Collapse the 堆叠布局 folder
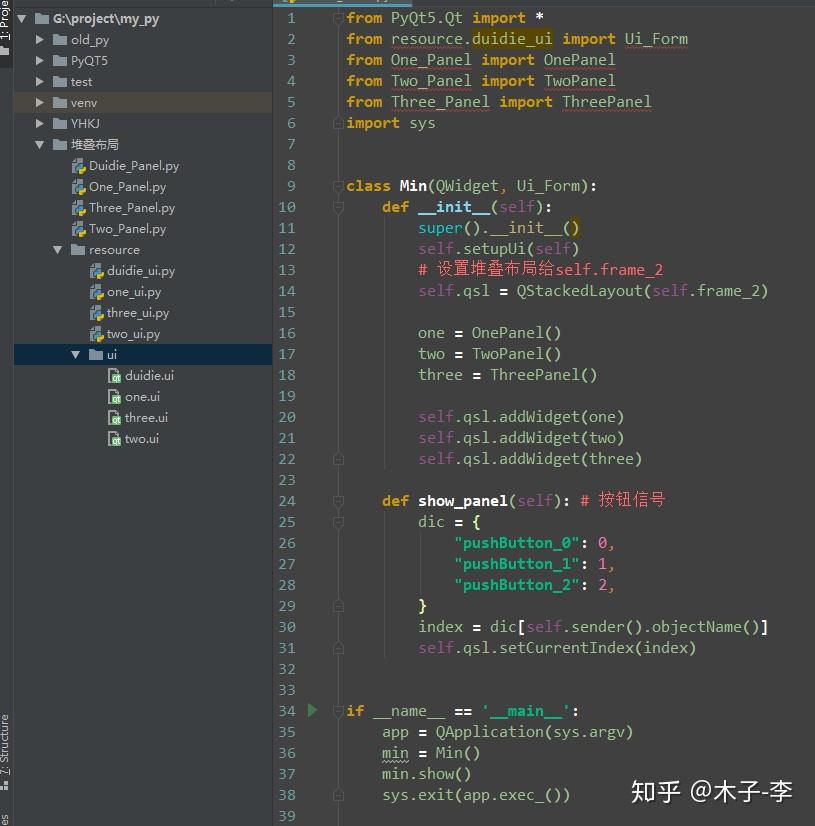The width and height of the screenshot is (815, 826). [39, 143]
